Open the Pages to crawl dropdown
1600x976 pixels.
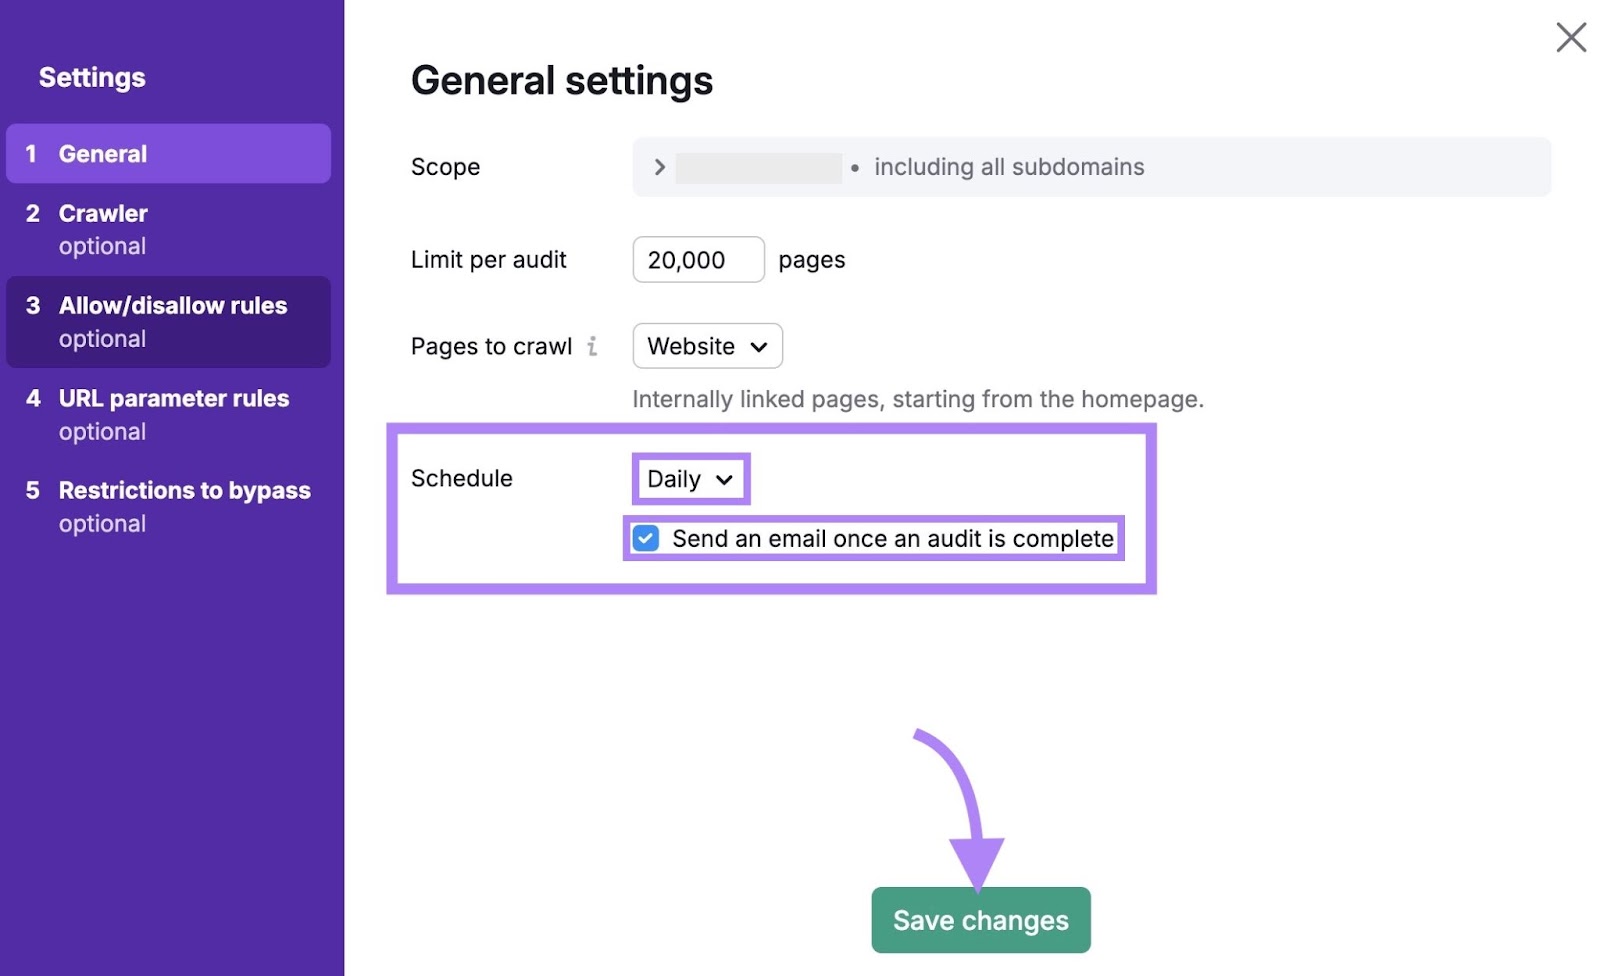click(707, 346)
